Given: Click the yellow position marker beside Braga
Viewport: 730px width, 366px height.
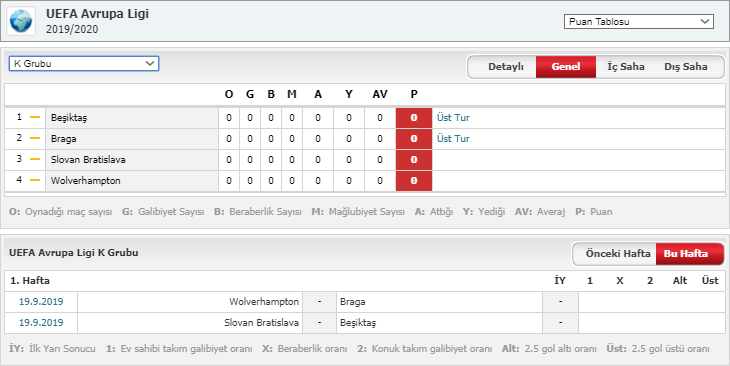Looking at the screenshot, I should pos(35,138).
